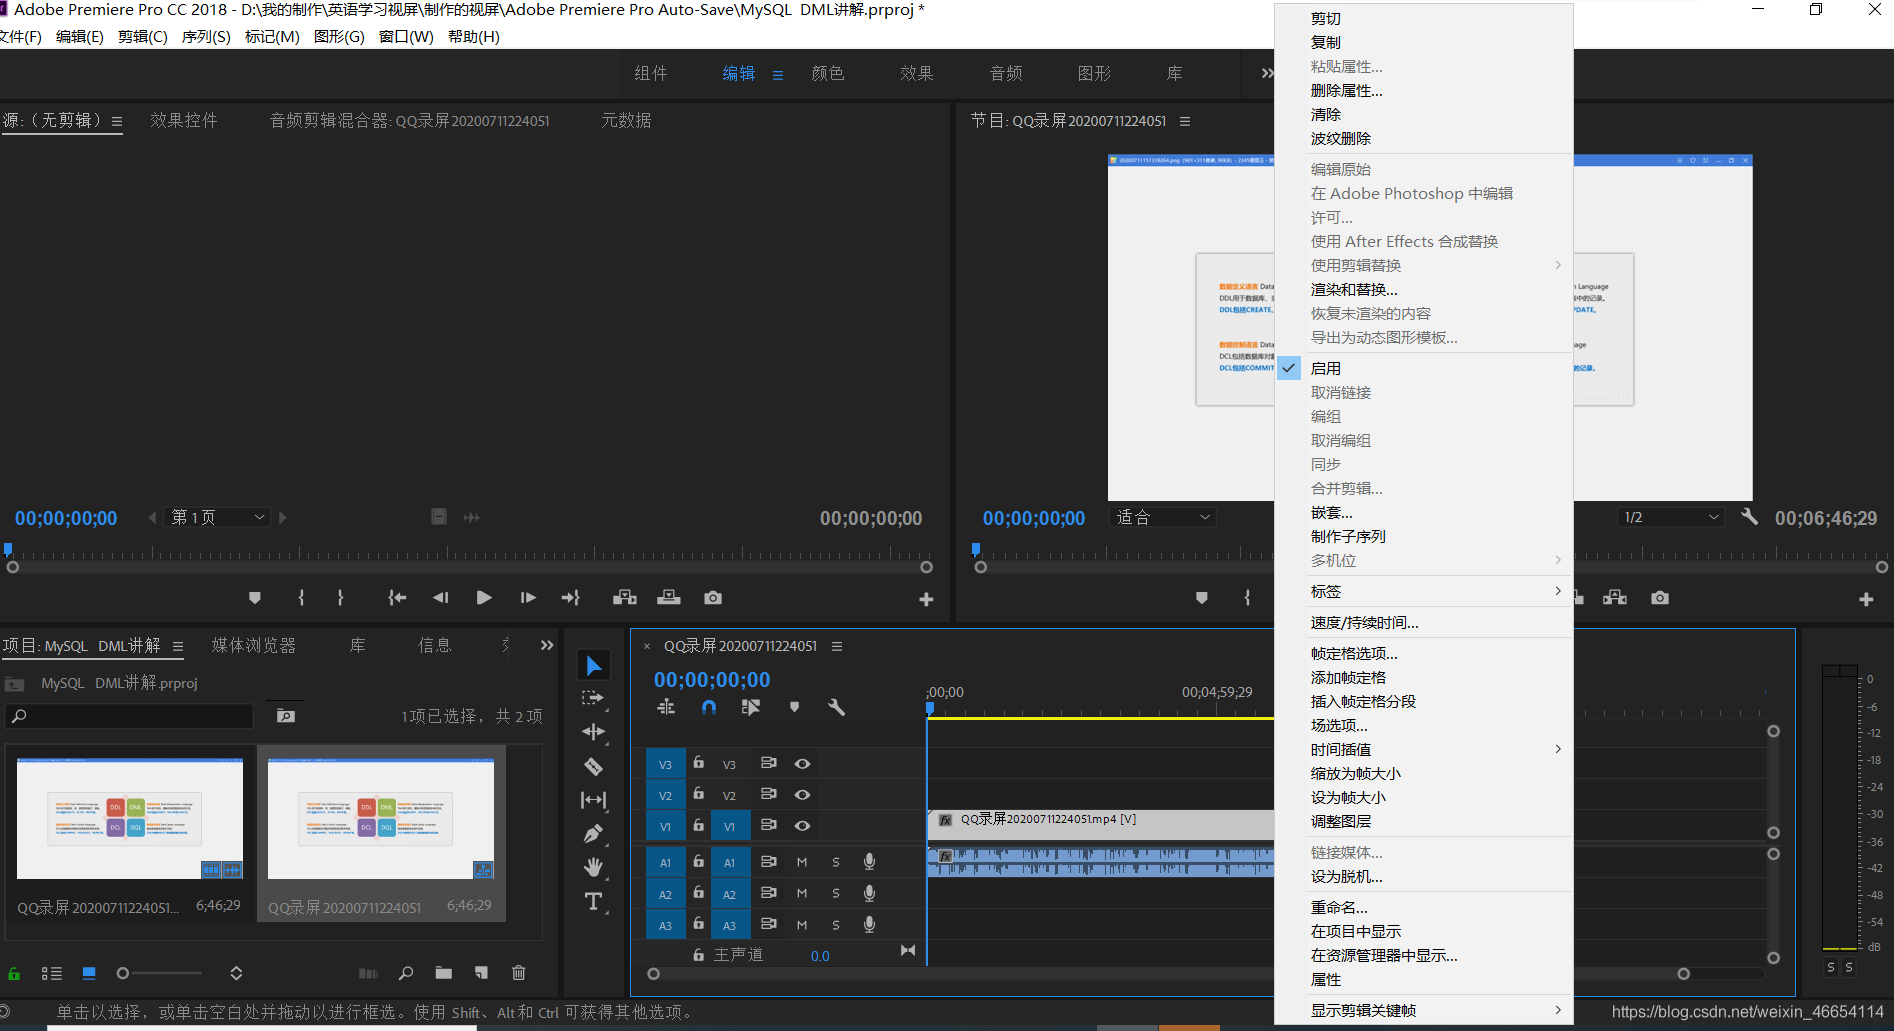1894x1031 pixels.
Task: Toggle V1 track output eye
Action: pyautogui.click(x=802, y=826)
